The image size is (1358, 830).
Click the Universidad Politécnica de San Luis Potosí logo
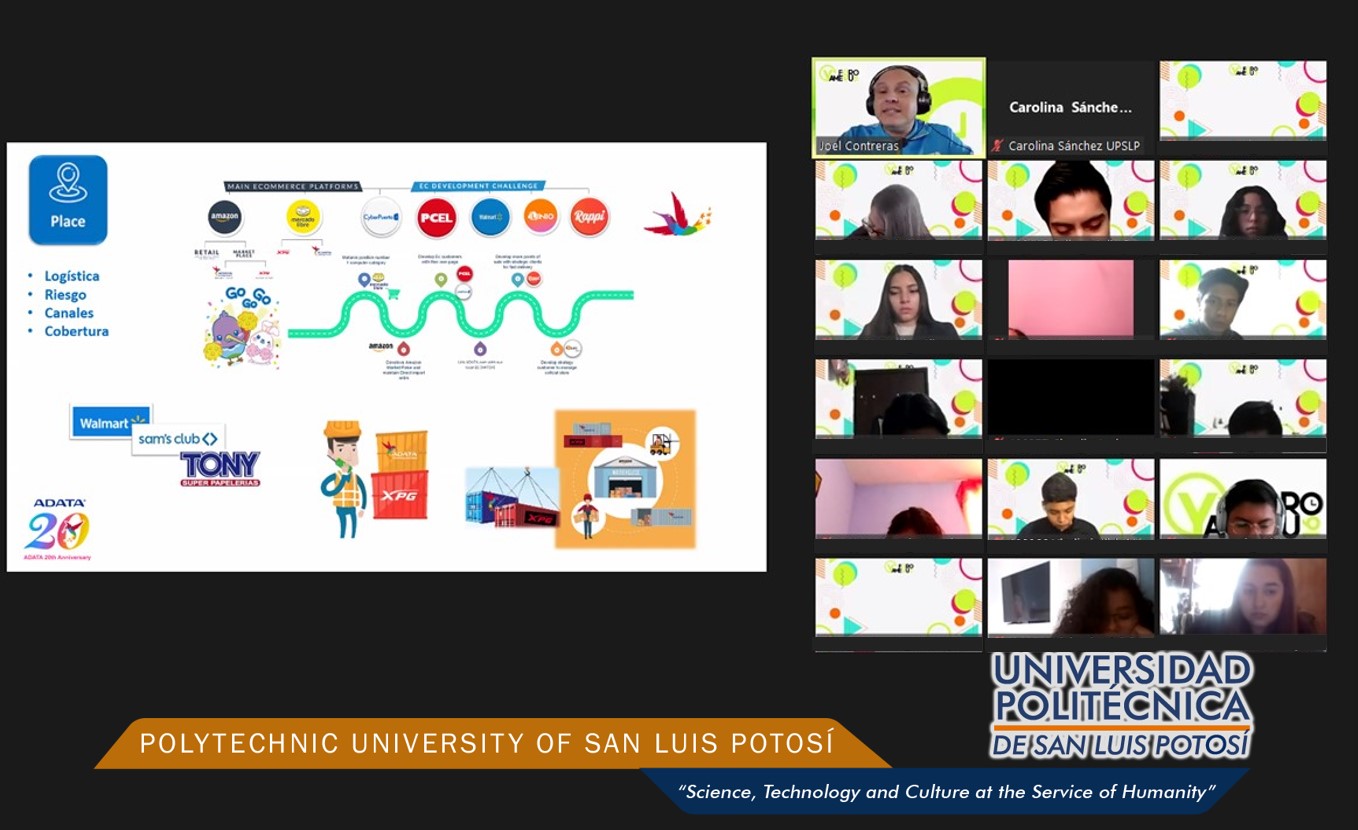pos(1122,706)
